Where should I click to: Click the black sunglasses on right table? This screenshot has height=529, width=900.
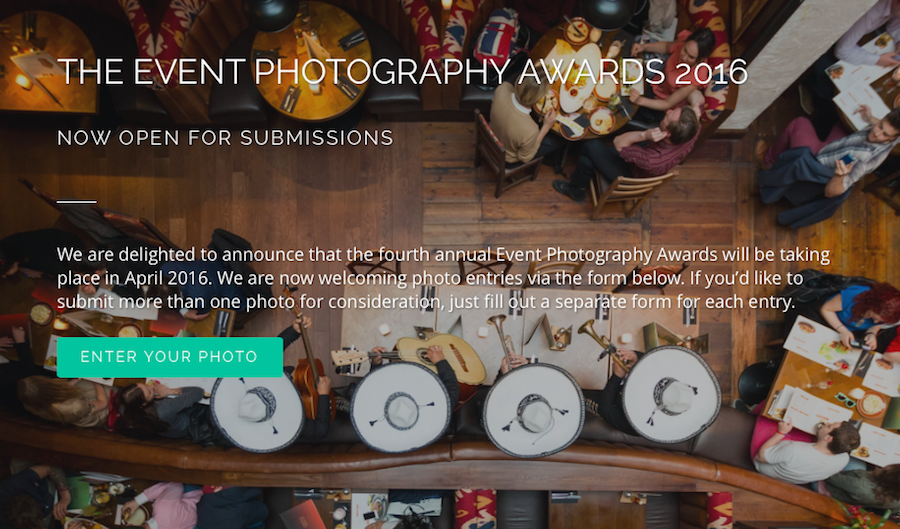[844, 399]
